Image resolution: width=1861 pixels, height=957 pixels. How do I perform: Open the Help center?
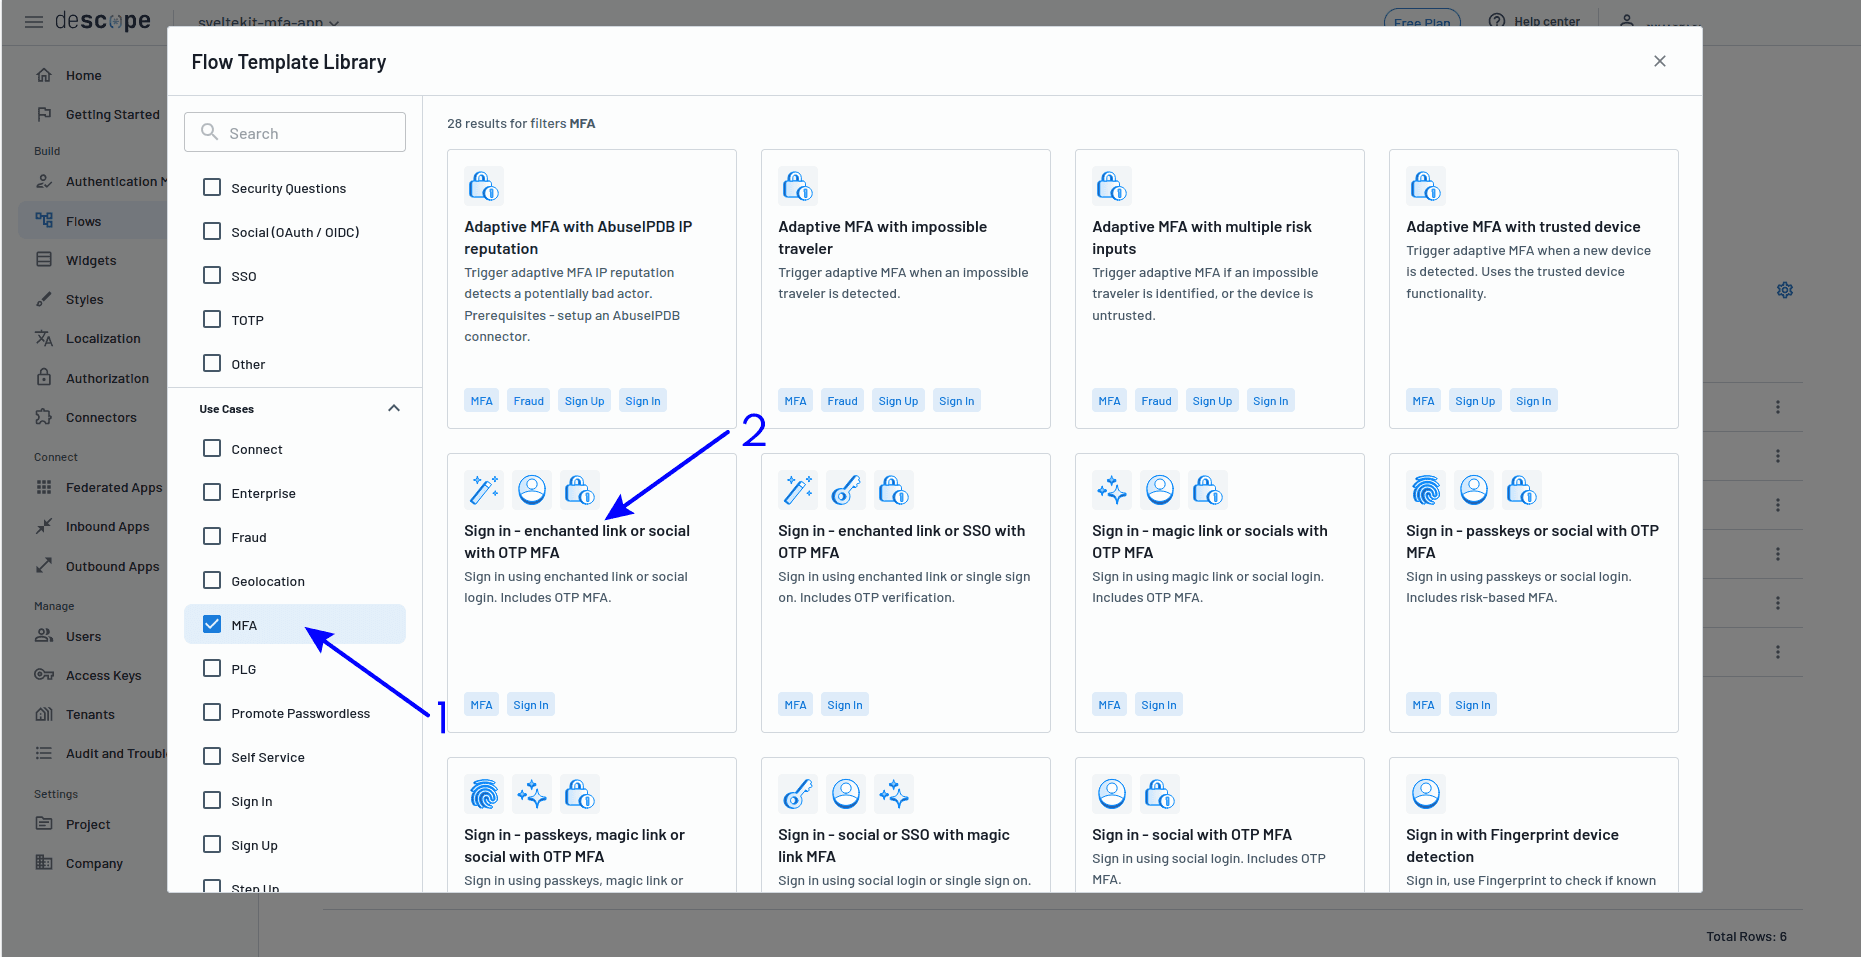pyautogui.click(x=1544, y=21)
